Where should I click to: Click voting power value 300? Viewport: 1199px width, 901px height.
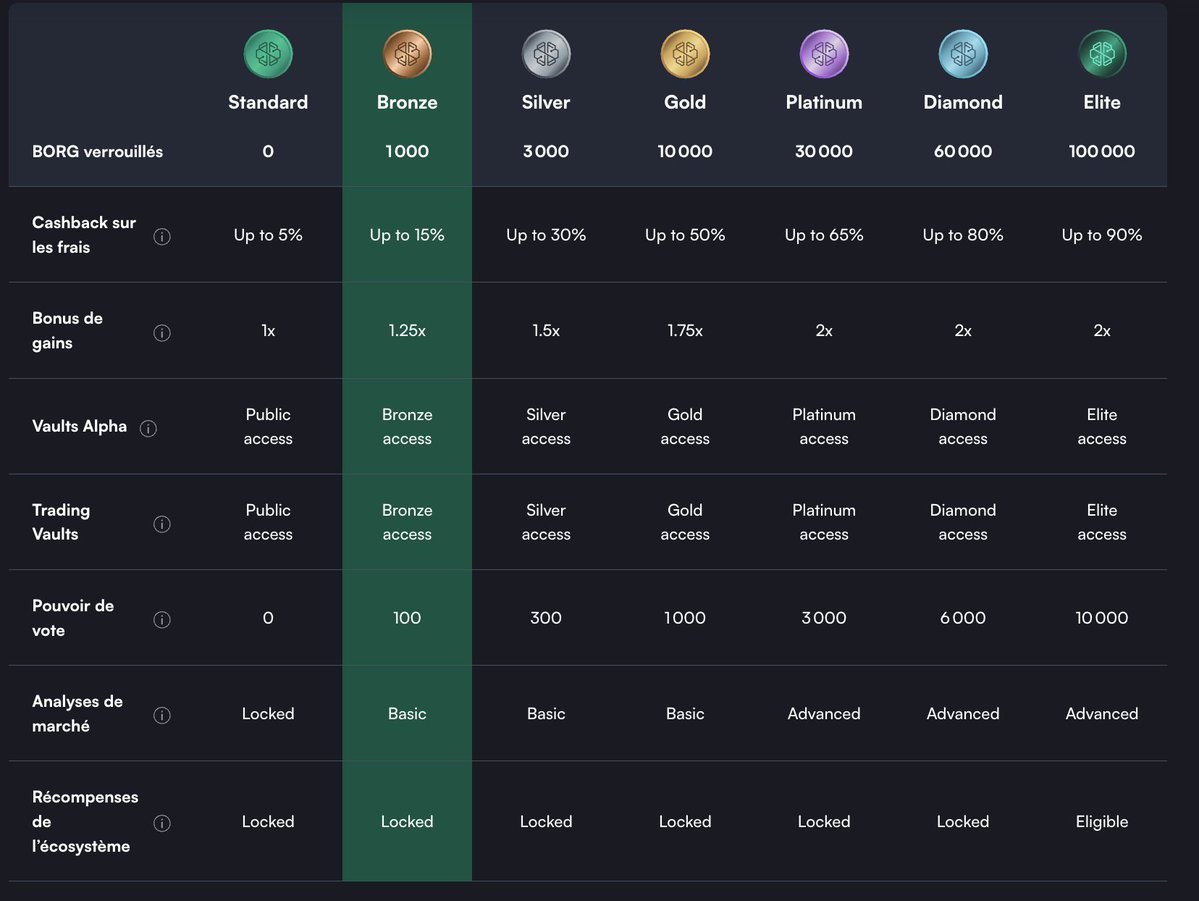[546, 618]
